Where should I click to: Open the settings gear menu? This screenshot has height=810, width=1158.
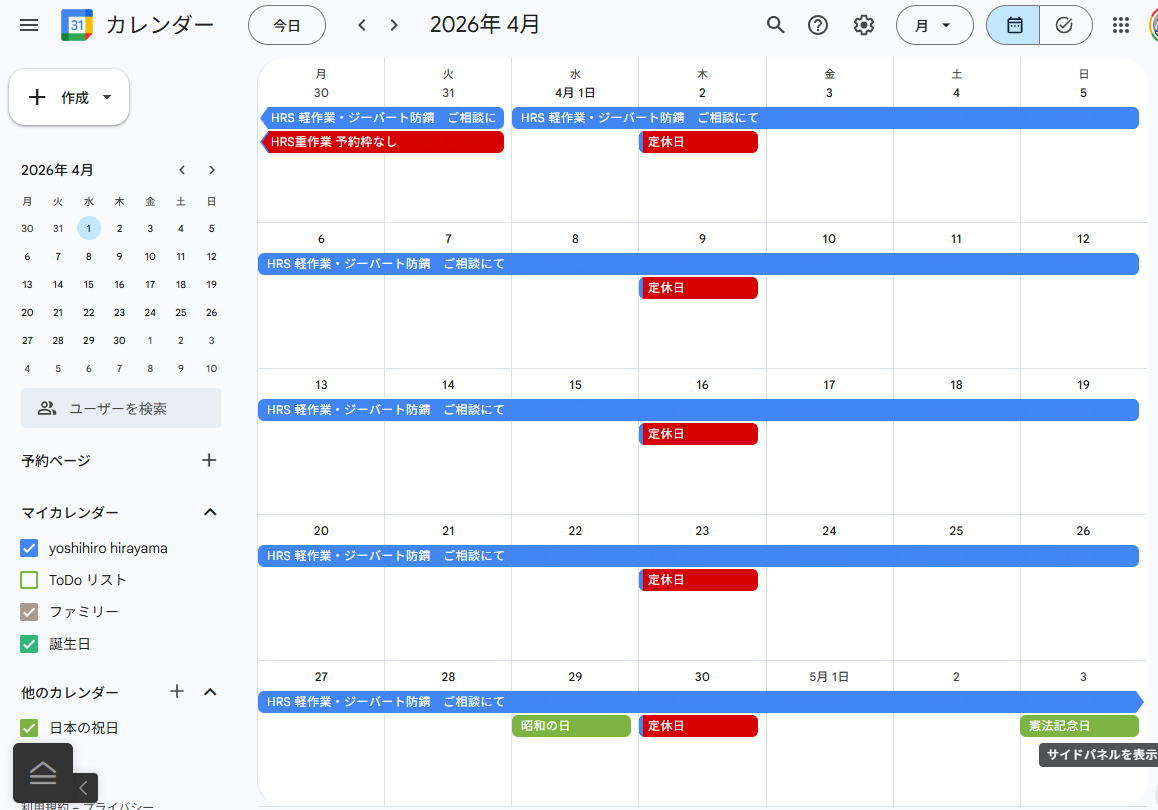pos(864,25)
